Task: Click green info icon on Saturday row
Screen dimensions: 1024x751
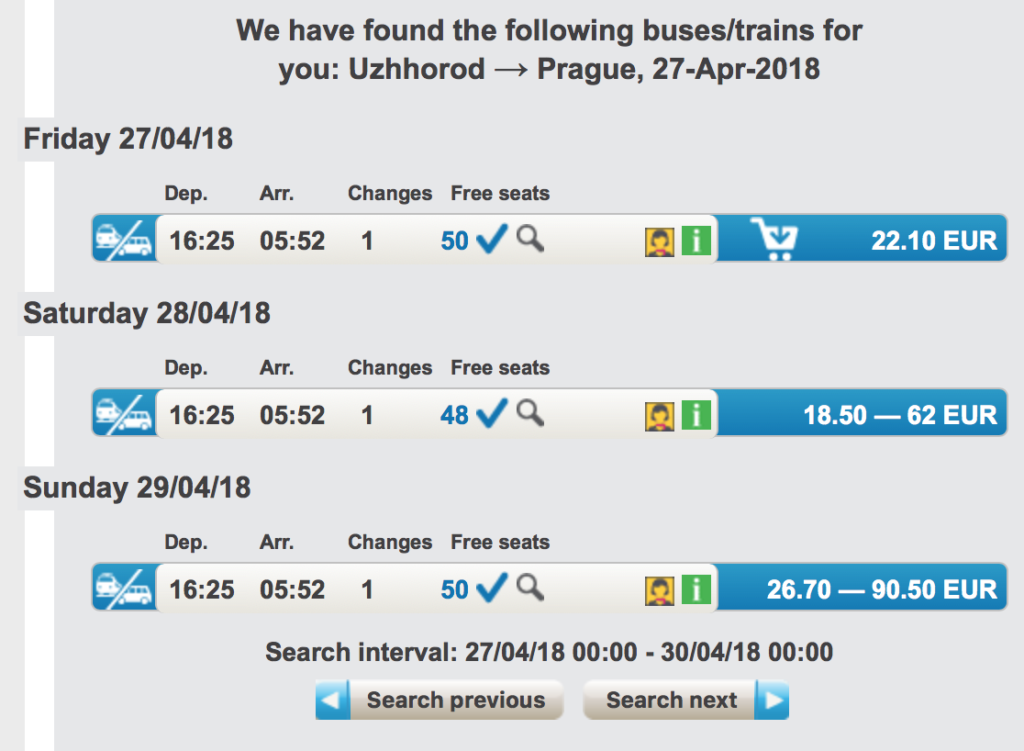Action: click(696, 415)
